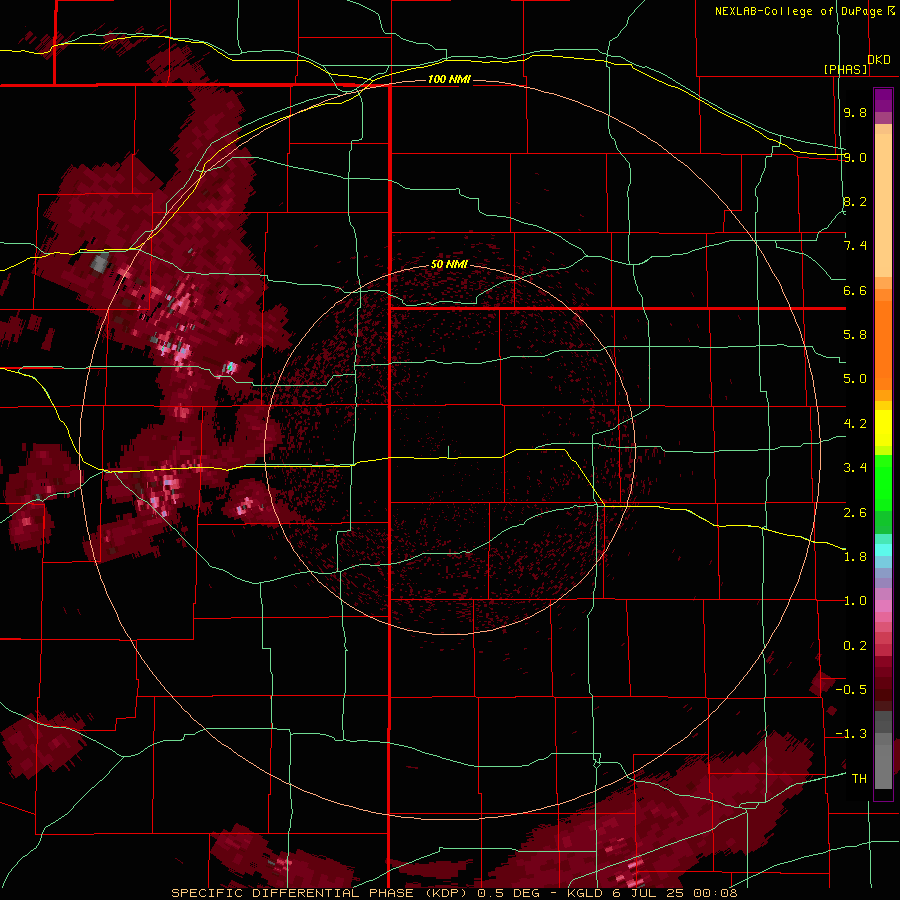The image size is (900, 900).
Task: Select the 9.0 value on the color scale
Action: pyautogui.click(x=855, y=157)
